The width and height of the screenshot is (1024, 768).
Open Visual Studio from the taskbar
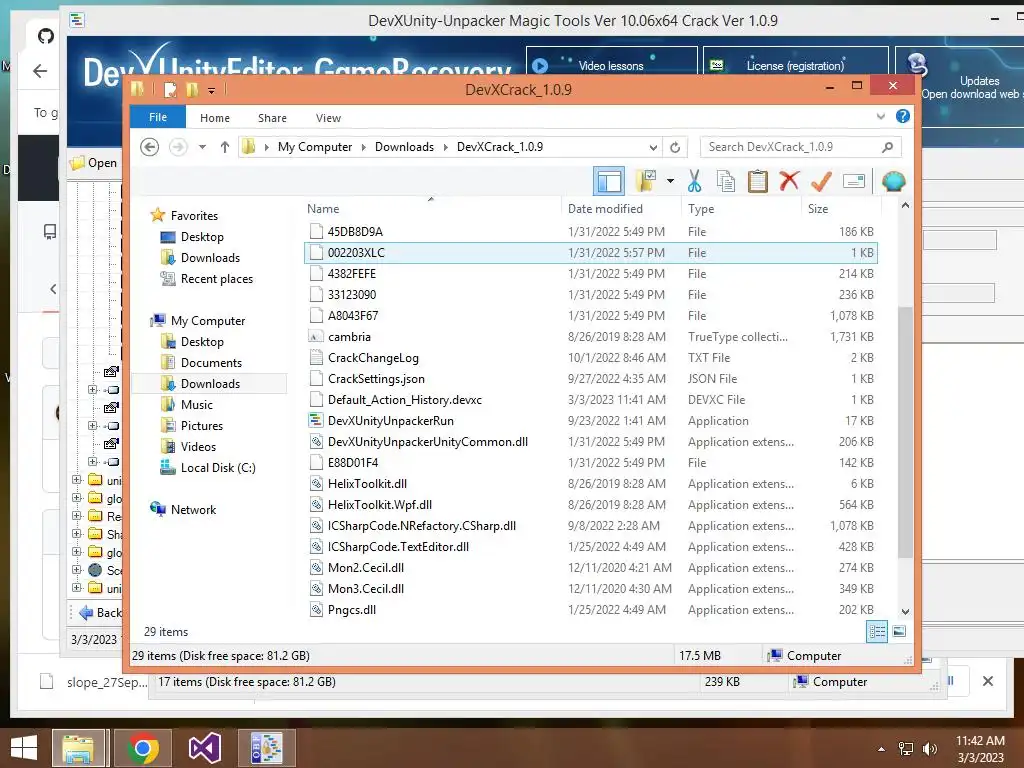click(204, 748)
